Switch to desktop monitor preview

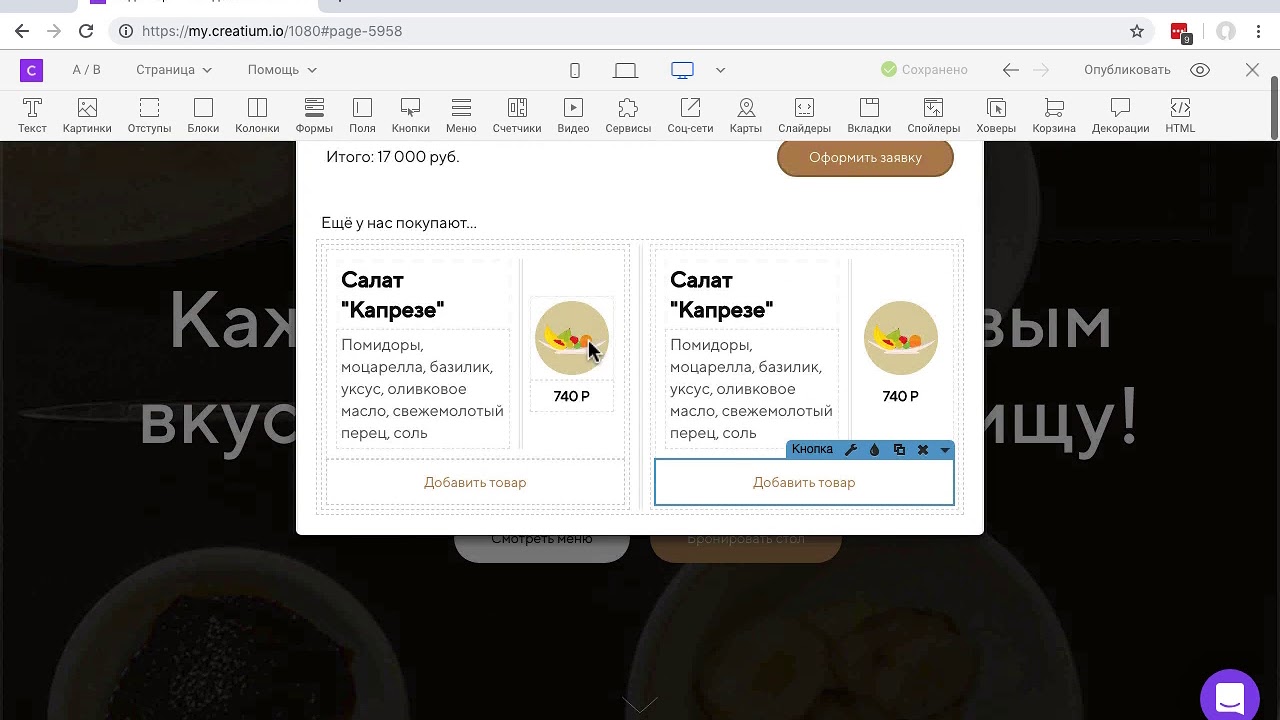682,70
